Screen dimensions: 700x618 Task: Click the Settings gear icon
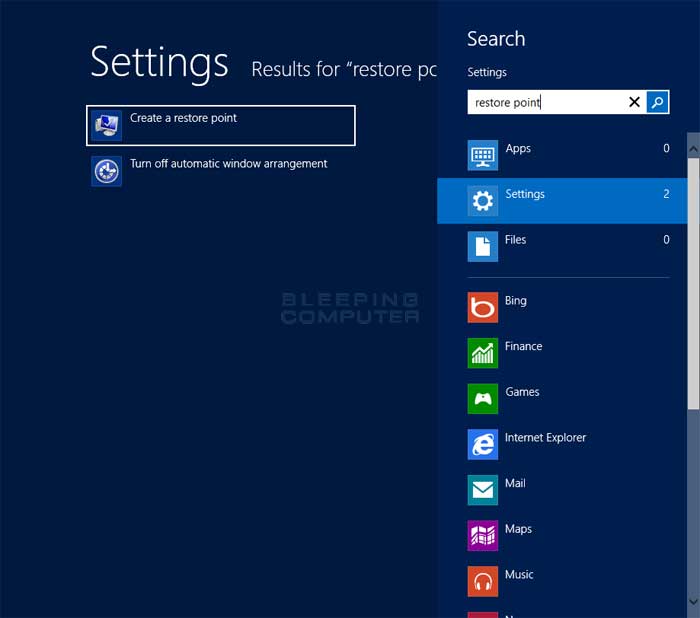pyautogui.click(x=483, y=201)
